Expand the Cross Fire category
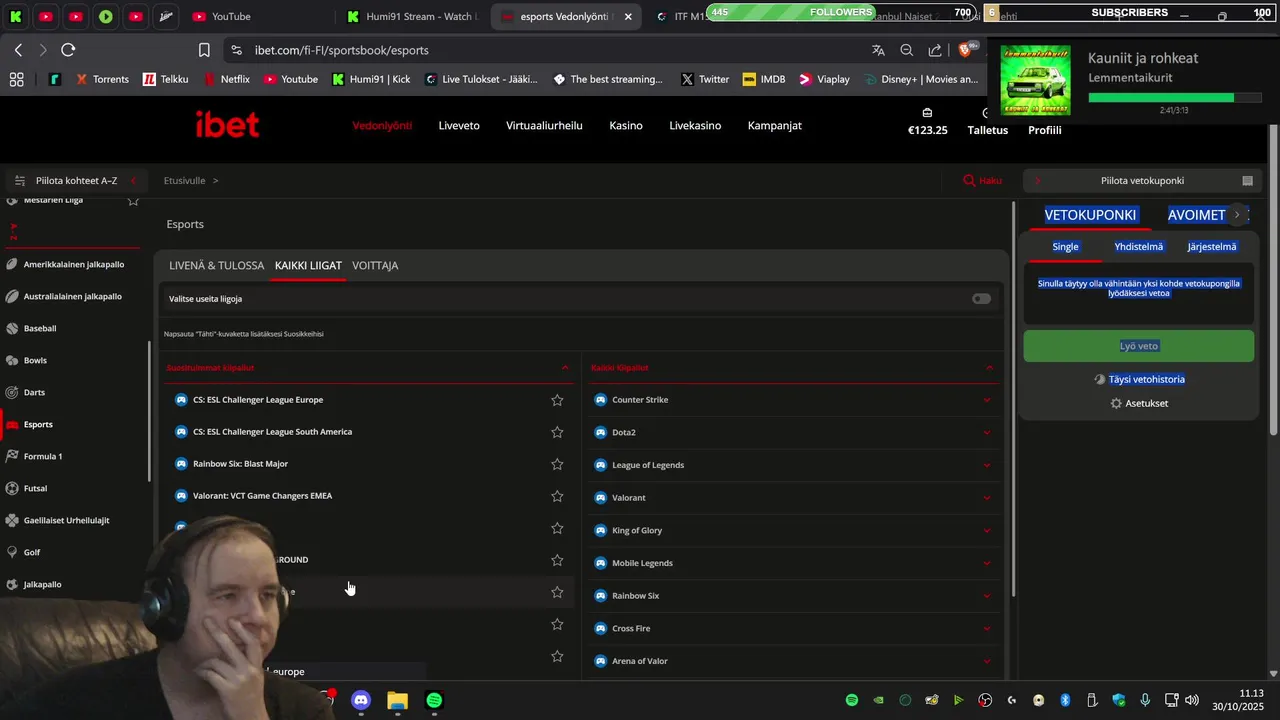Screen dimensions: 1280x720 [987, 629]
